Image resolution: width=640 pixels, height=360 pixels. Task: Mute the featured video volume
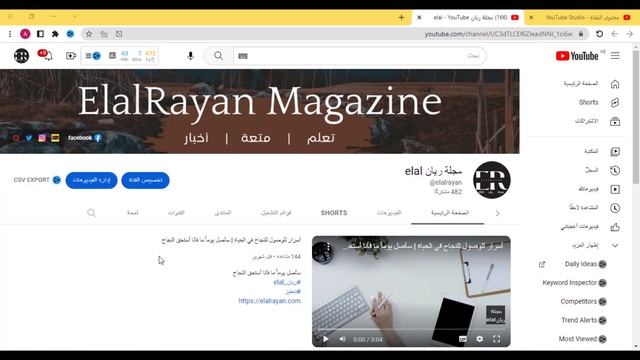342,339
